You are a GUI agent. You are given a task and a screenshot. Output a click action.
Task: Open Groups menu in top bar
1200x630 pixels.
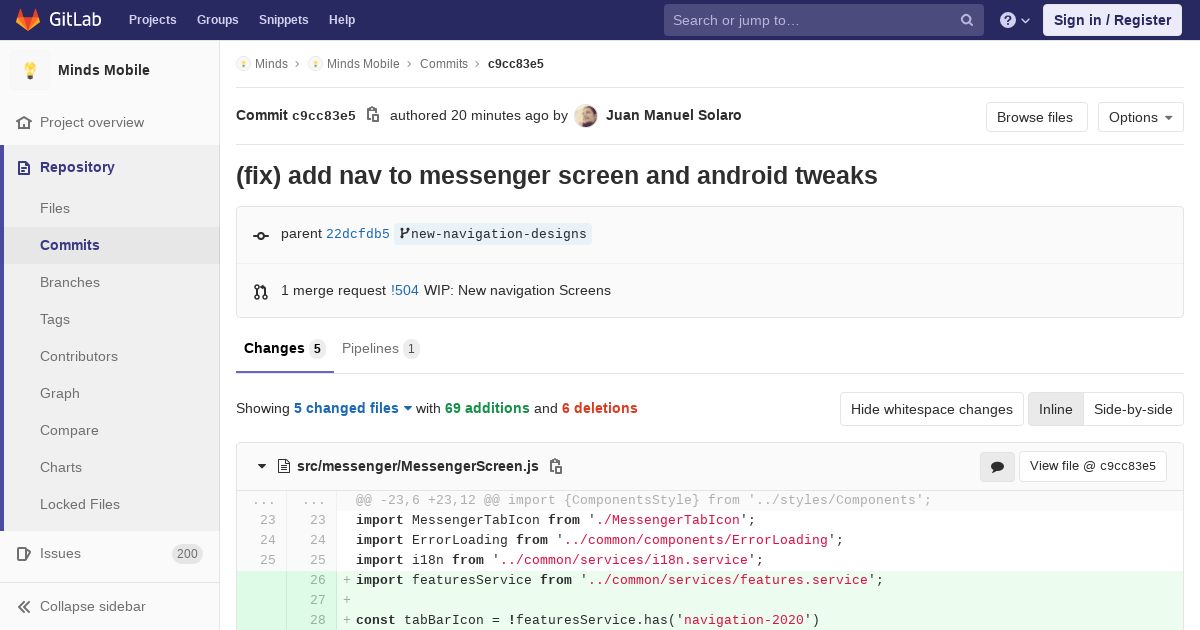point(217,20)
